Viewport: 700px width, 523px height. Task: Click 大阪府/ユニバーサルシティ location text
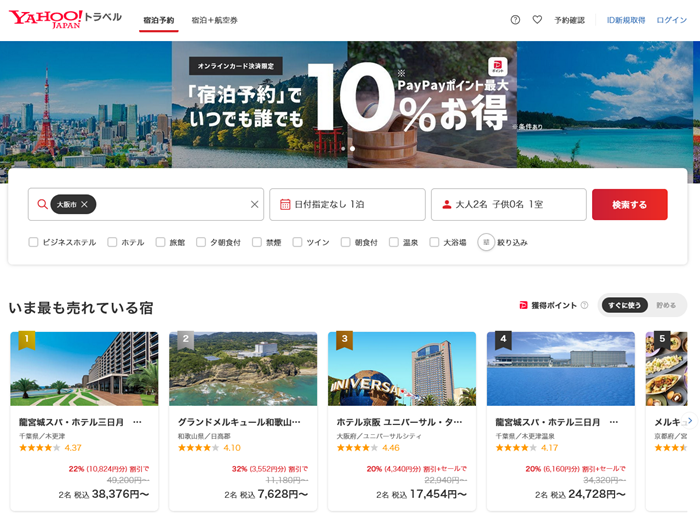pyautogui.click(x=379, y=436)
